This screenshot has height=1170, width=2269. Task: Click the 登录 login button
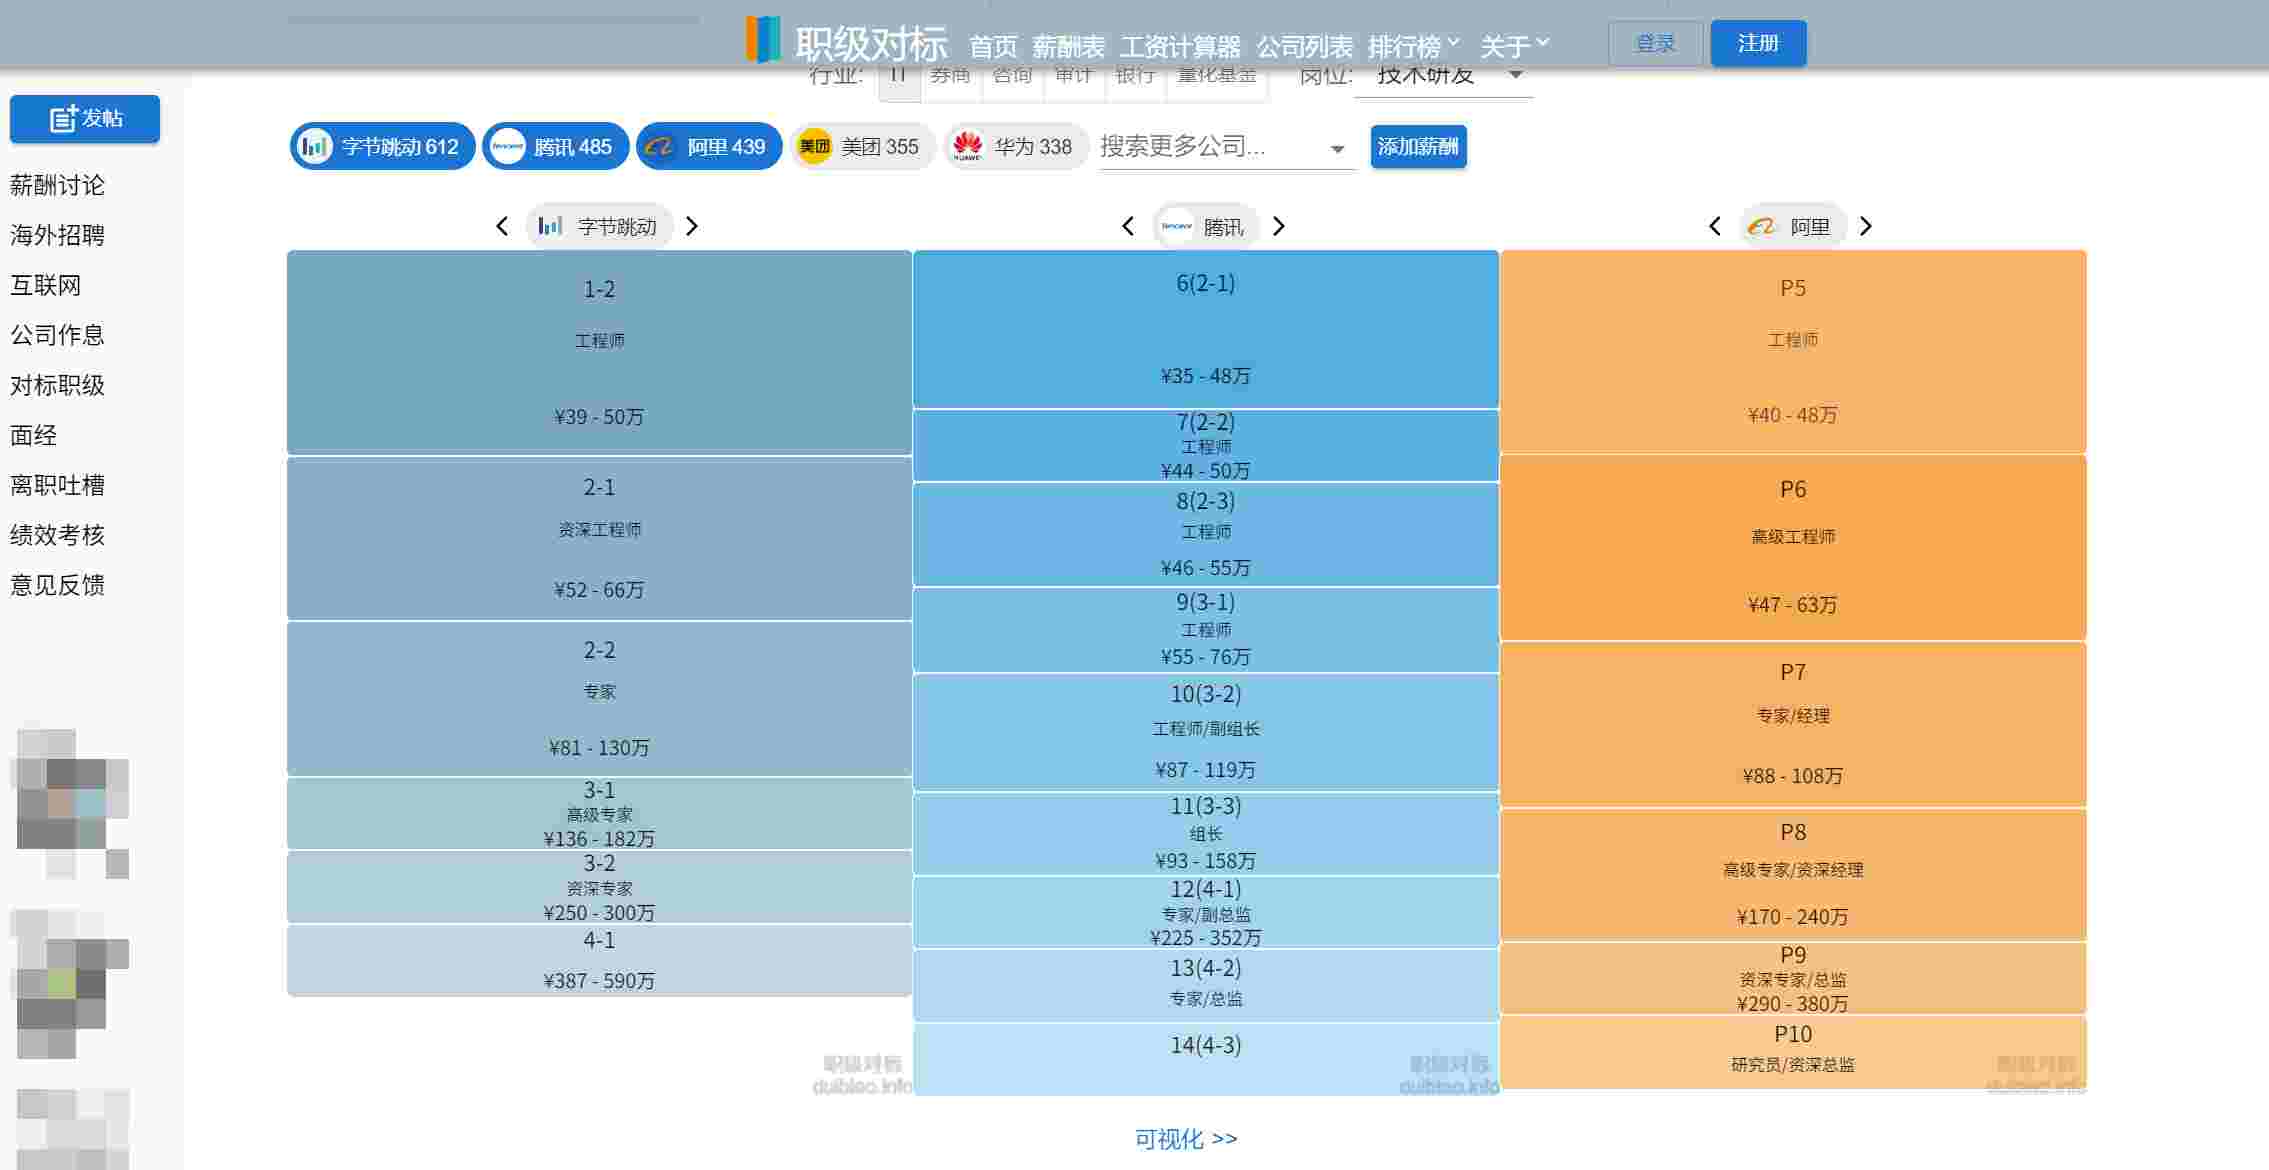(1655, 43)
